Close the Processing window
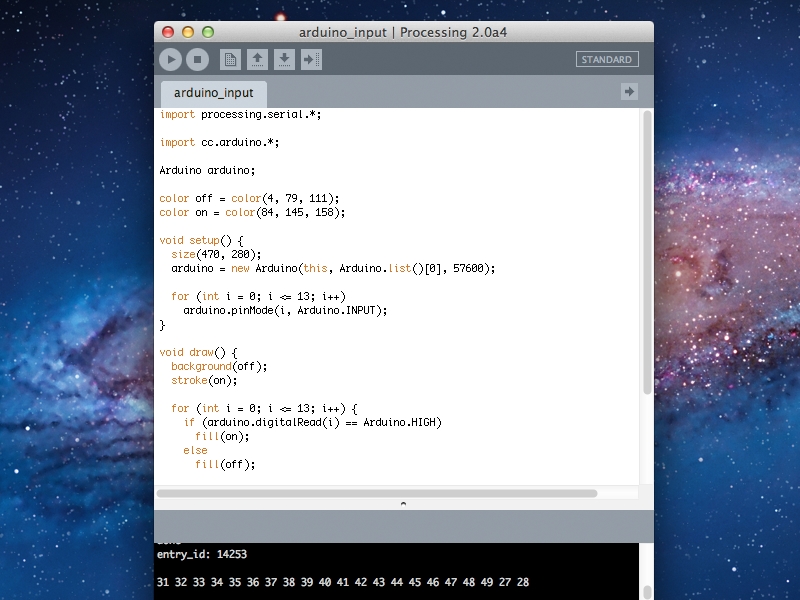 click(x=168, y=32)
